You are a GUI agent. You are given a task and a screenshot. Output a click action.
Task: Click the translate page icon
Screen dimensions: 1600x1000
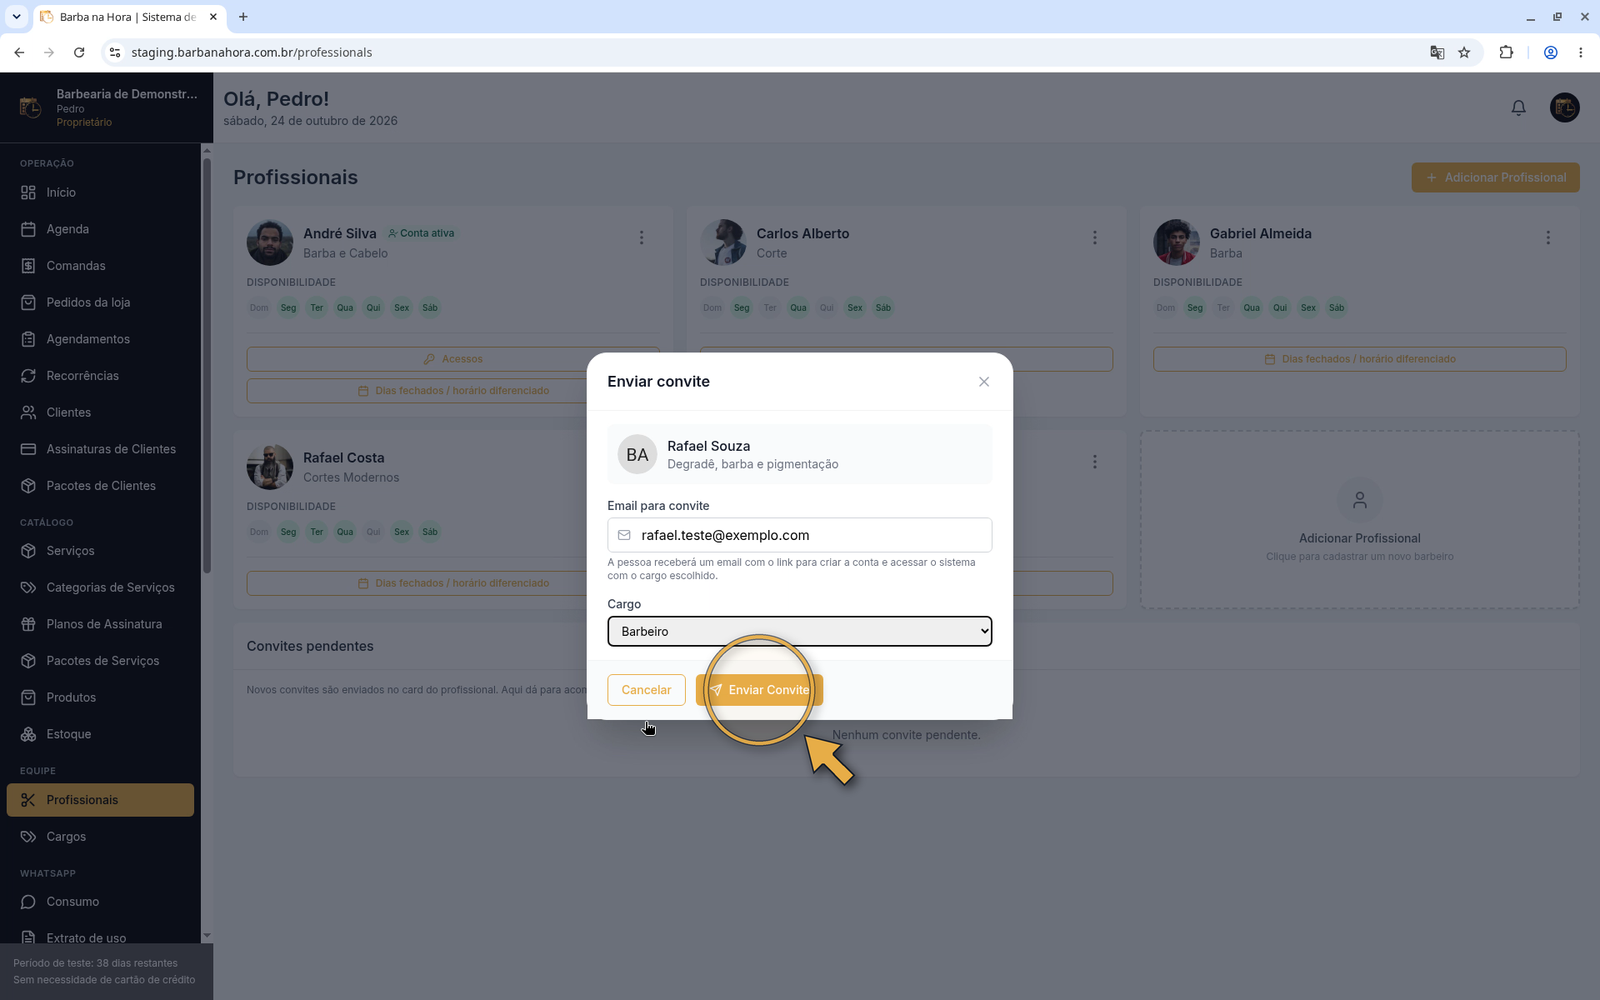(x=1437, y=52)
